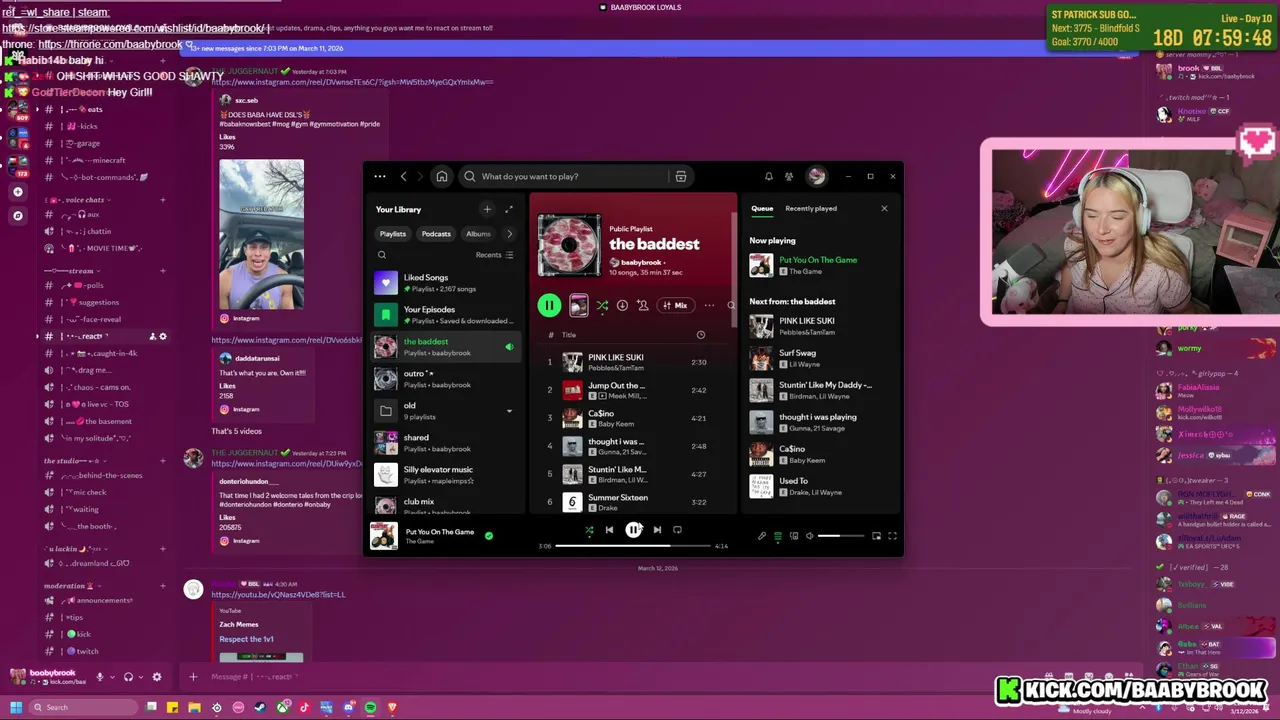The height and width of the screenshot is (720, 1280).
Task: Deafen with Discord headphones icon
Action: 128,677
